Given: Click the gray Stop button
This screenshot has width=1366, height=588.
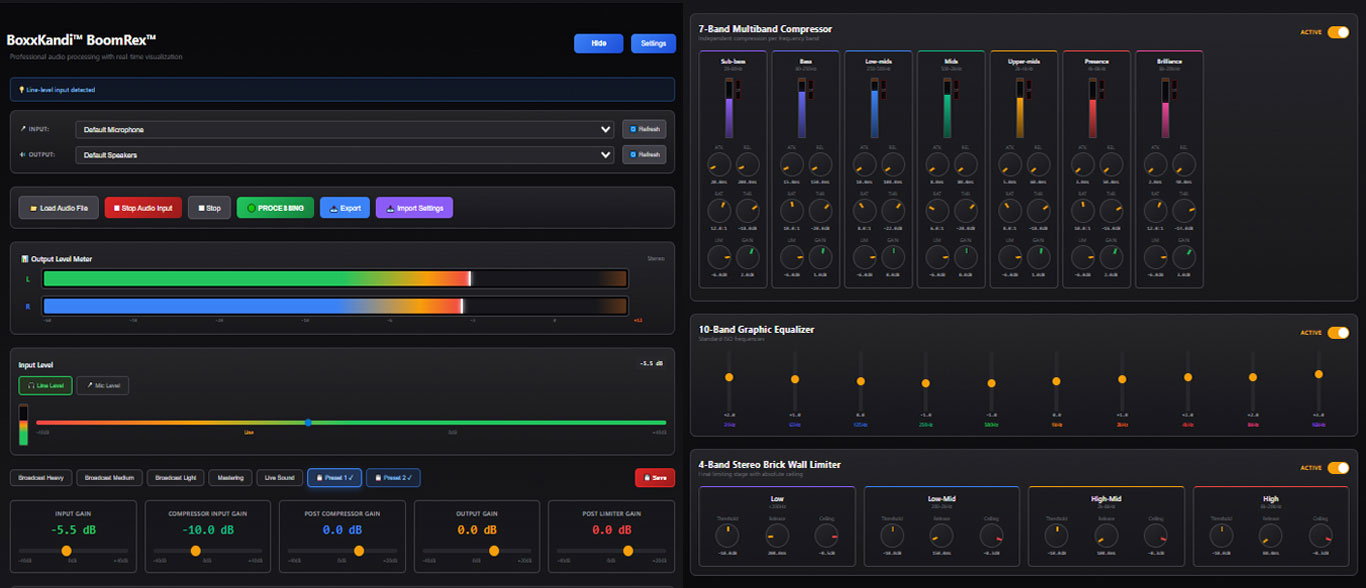Looking at the screenshot, I should [x=209, y=208].
